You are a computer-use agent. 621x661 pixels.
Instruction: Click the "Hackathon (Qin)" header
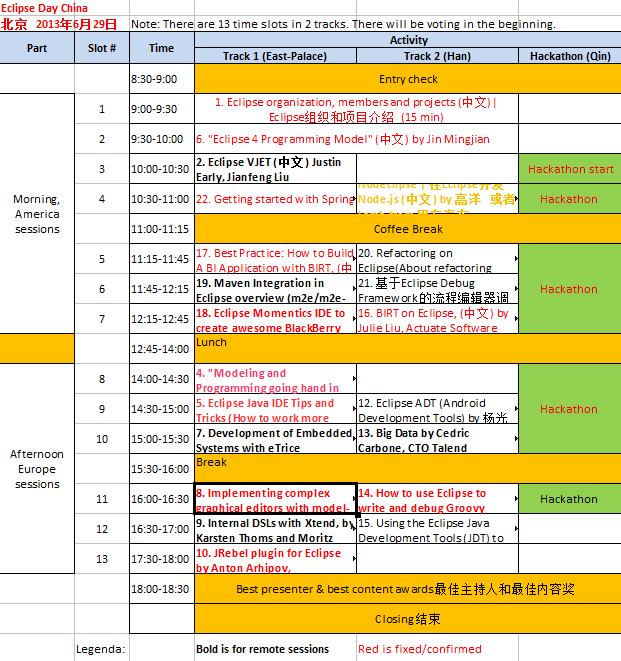[x=570, y=56]
